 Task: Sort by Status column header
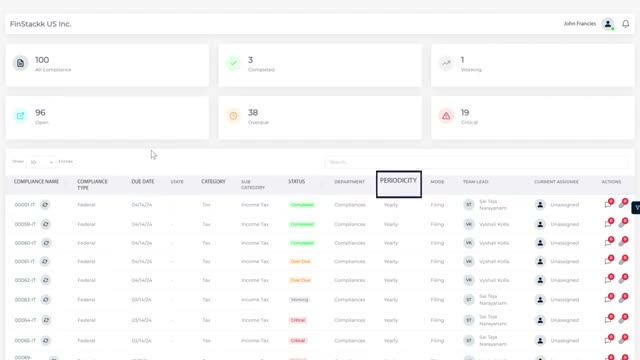(297, 182)
